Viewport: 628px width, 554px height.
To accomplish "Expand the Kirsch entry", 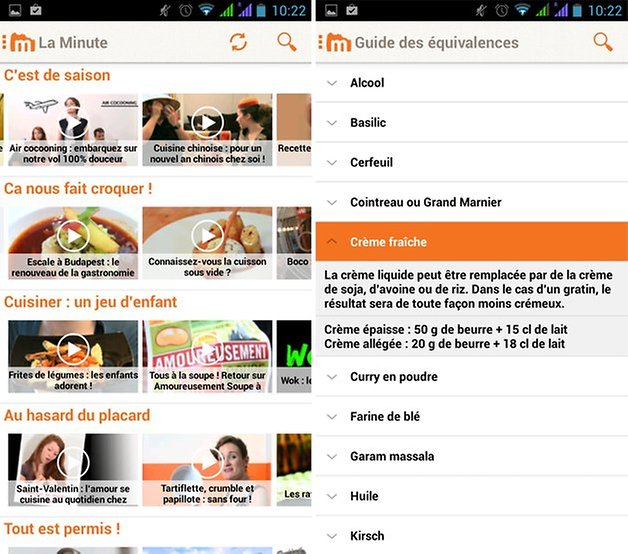I will click(472, 536).
